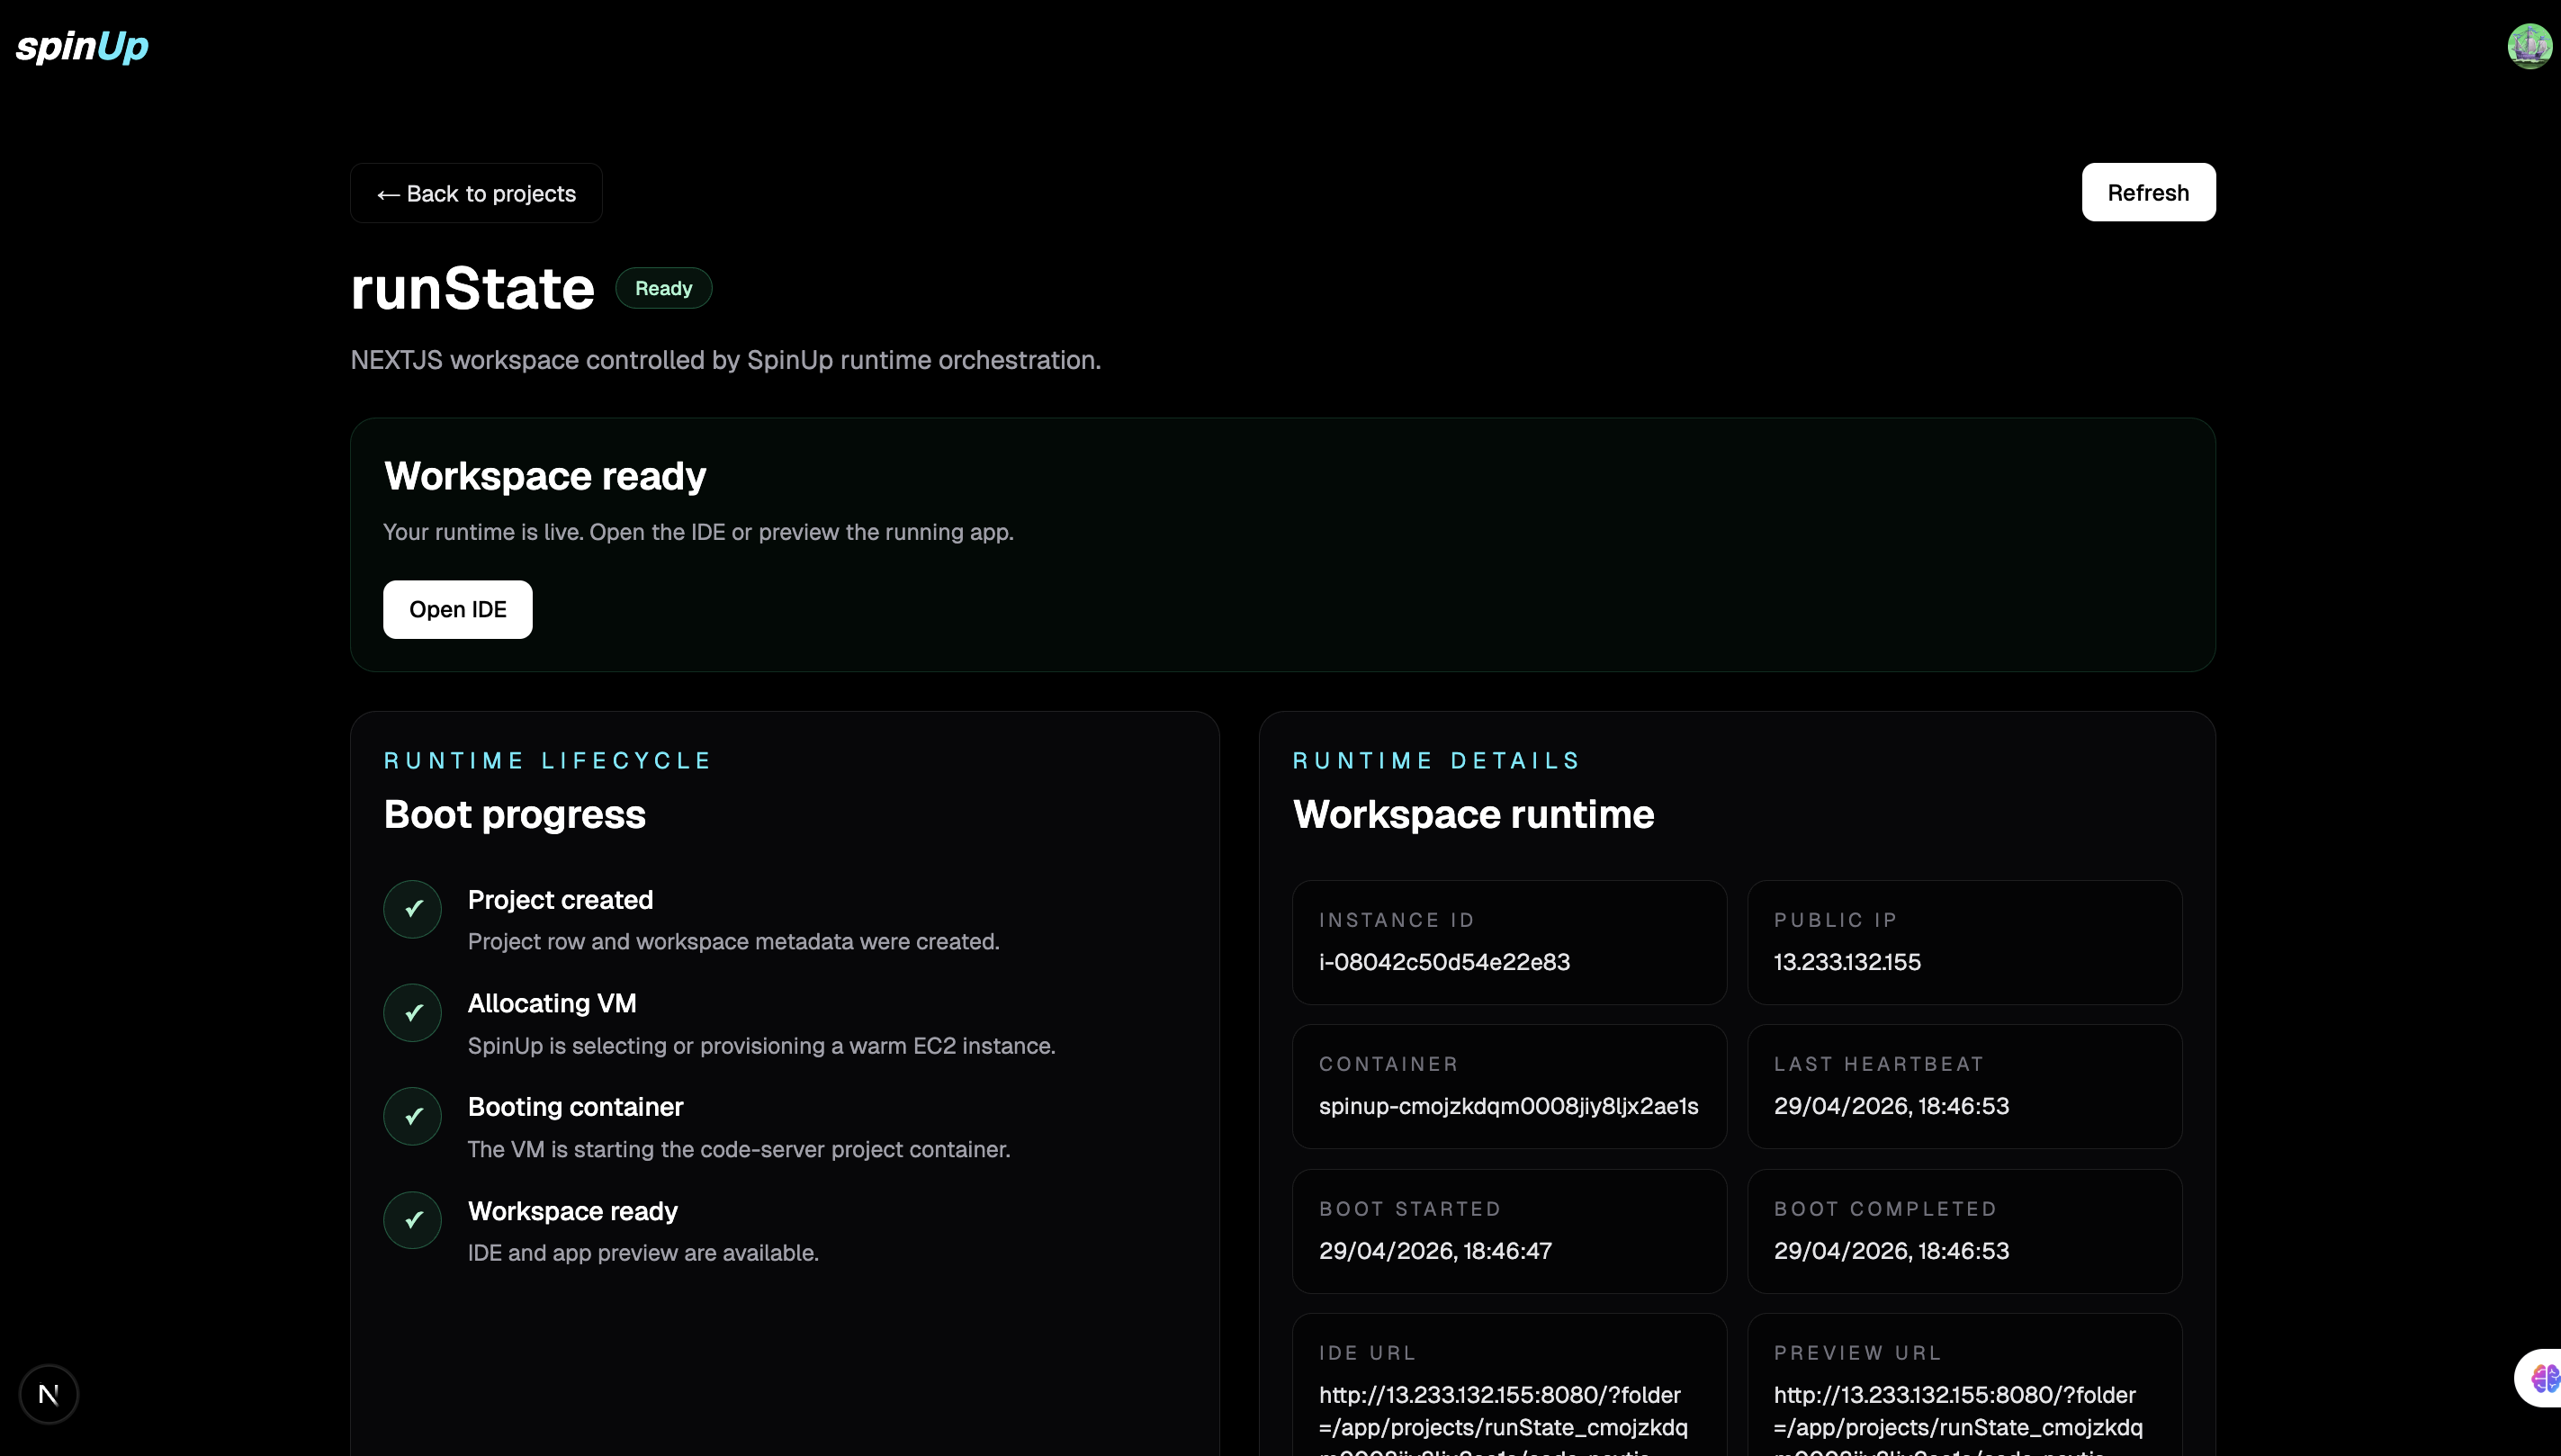
Task: Click the INSTANCE ID field label
Action: (x=1397, y=920)
